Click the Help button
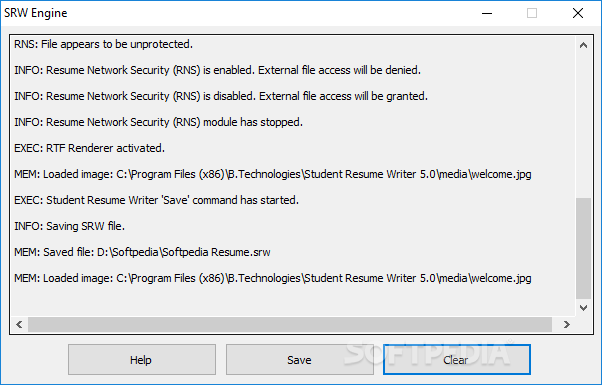This screenshot has height=385, width=602. point(142,359)
